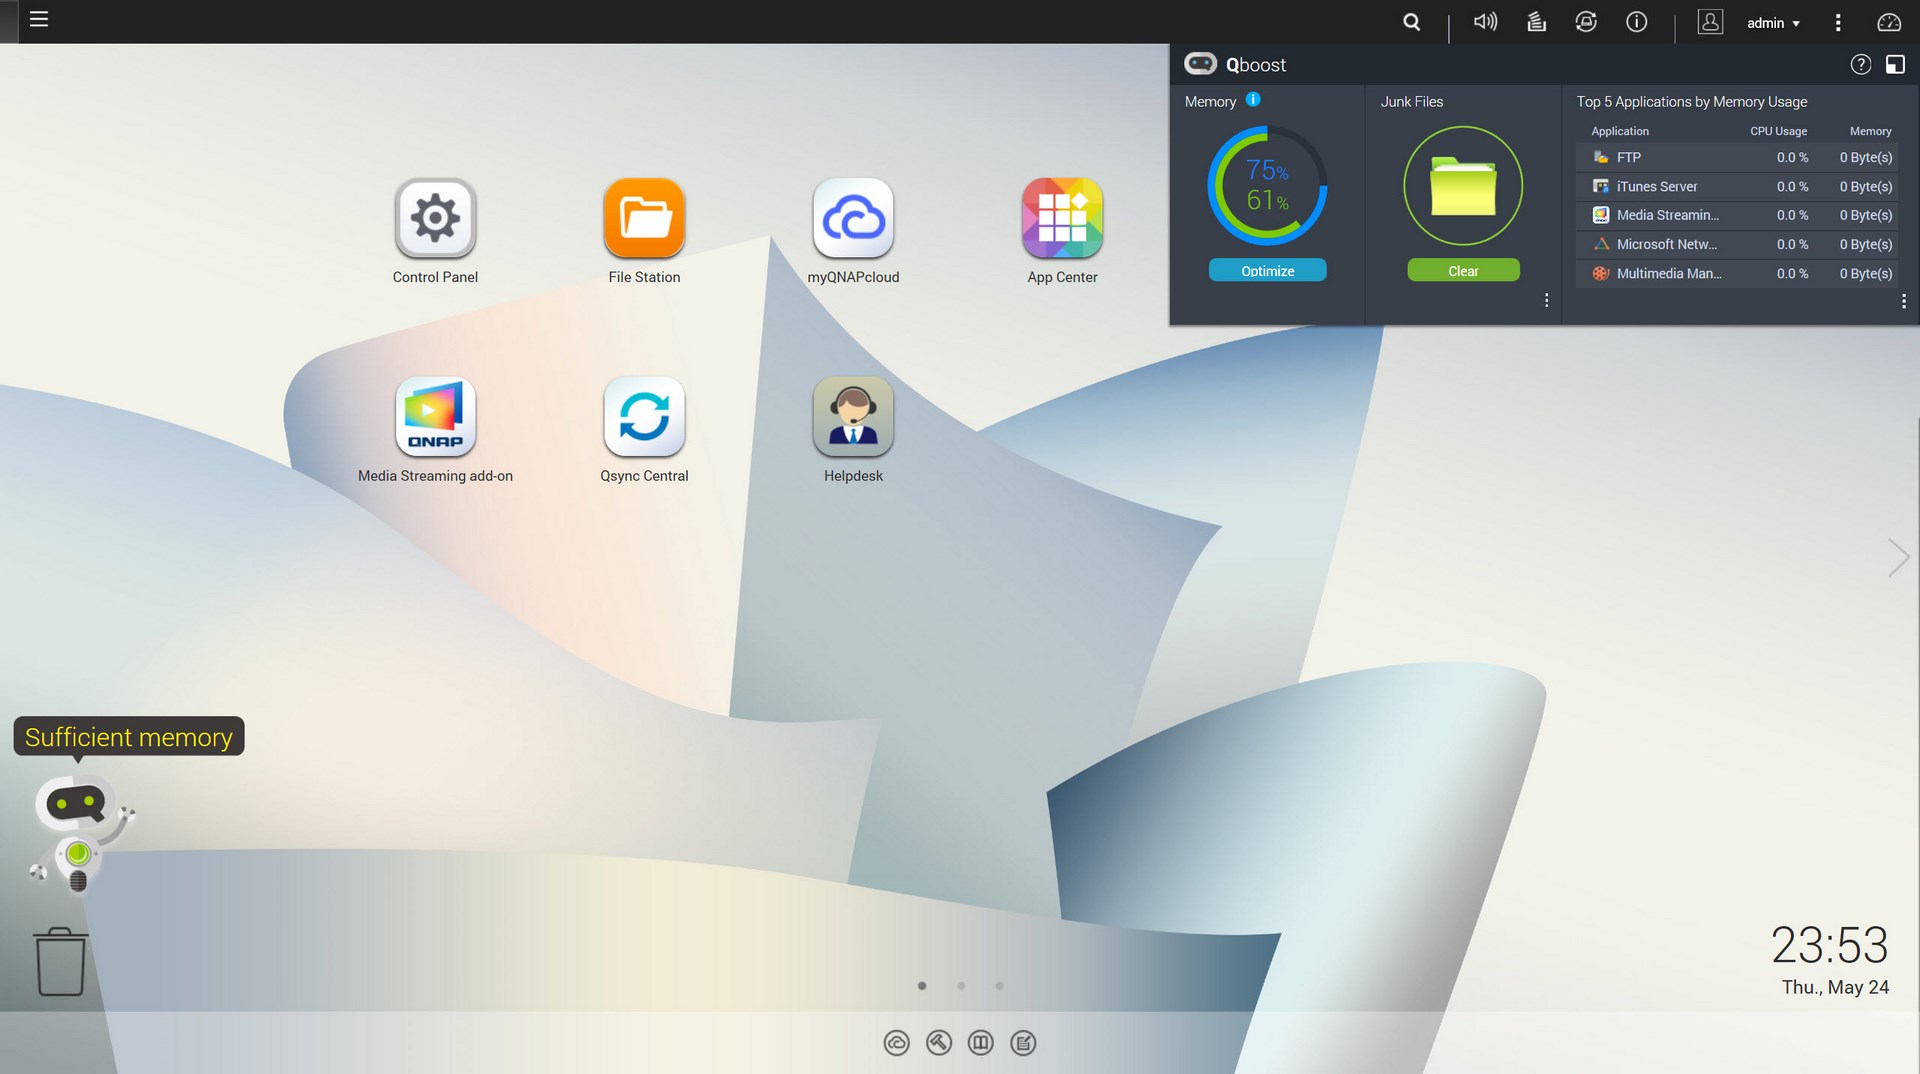Click the junk files folder graphic
The height and width of the screenshot is (1074, 1920).
1463,185
